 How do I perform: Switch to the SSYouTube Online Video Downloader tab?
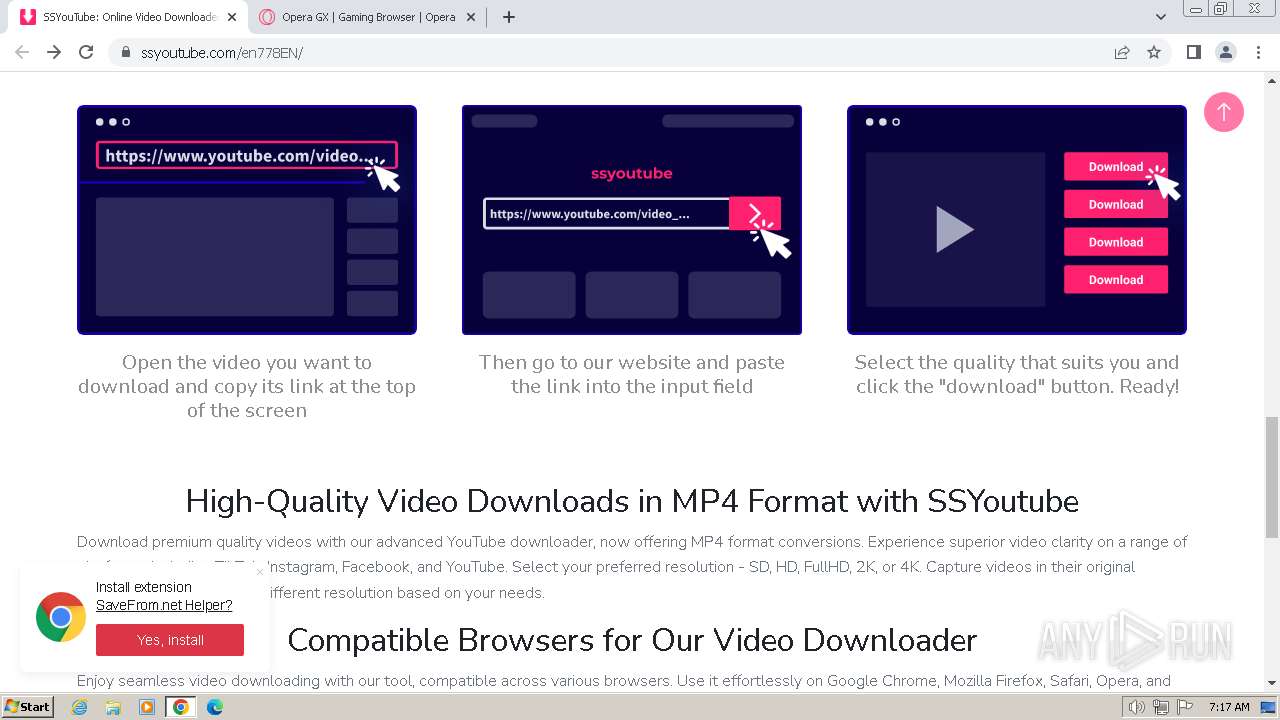128,17
